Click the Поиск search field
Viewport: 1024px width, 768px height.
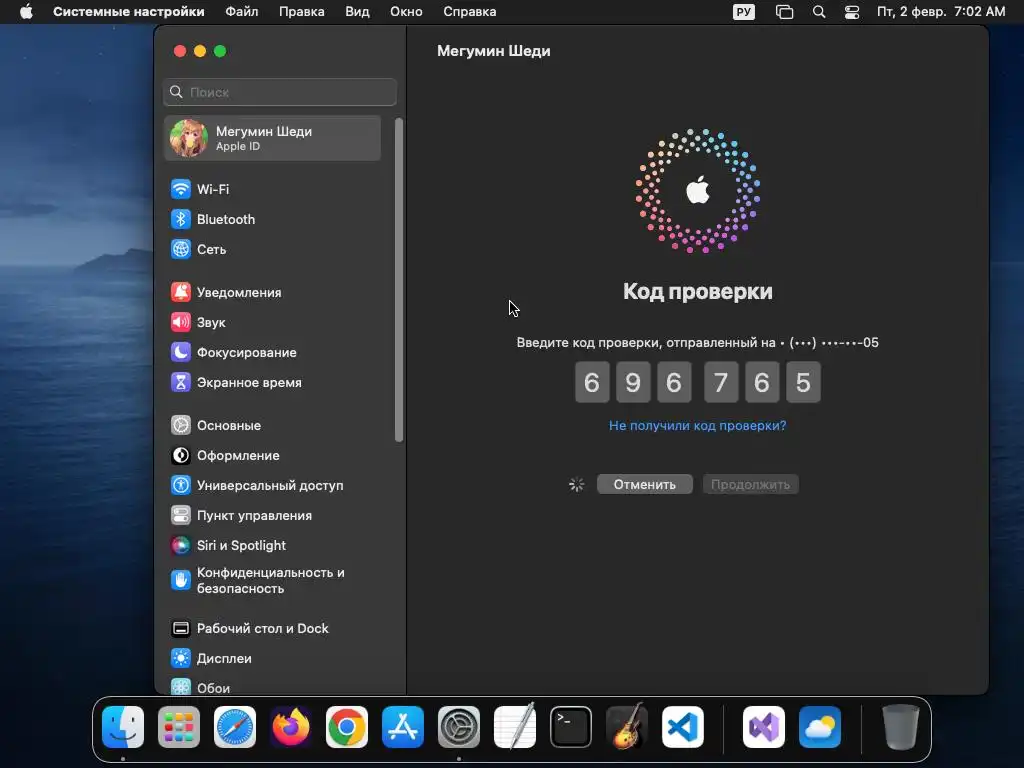click(280, 92)
